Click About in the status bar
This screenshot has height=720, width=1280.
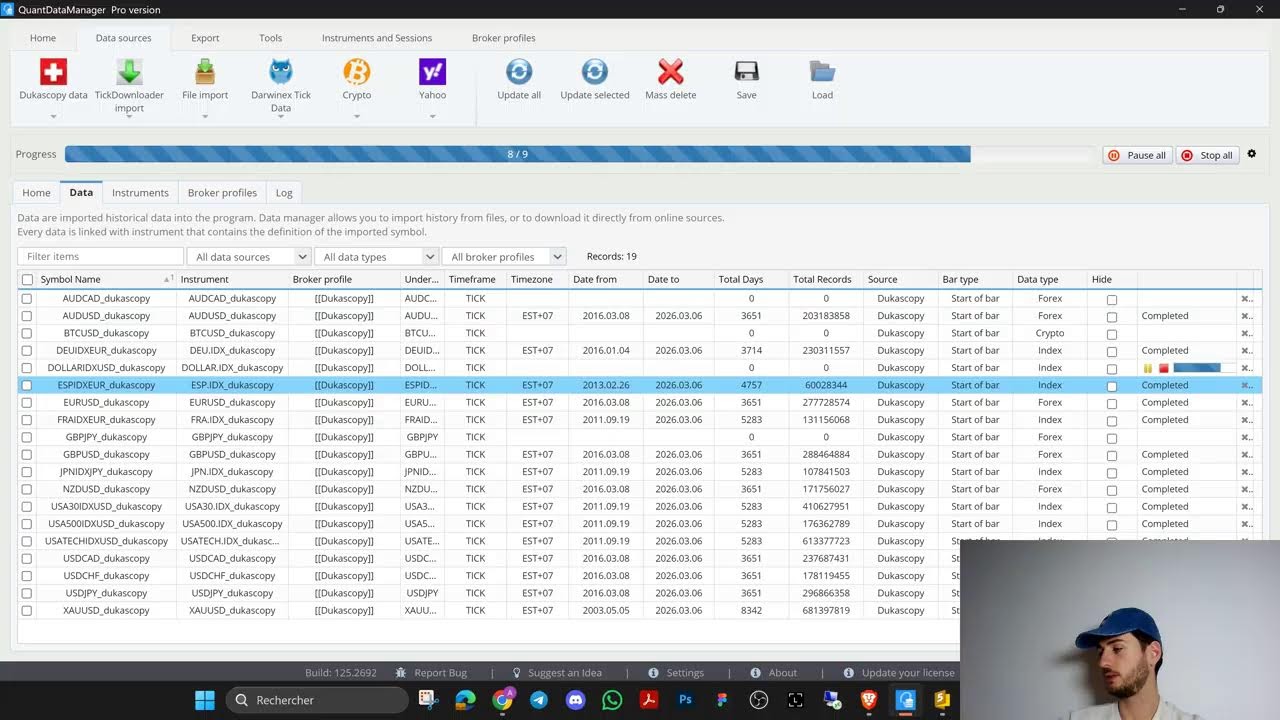pyautogui.click(x=773, y=673)
